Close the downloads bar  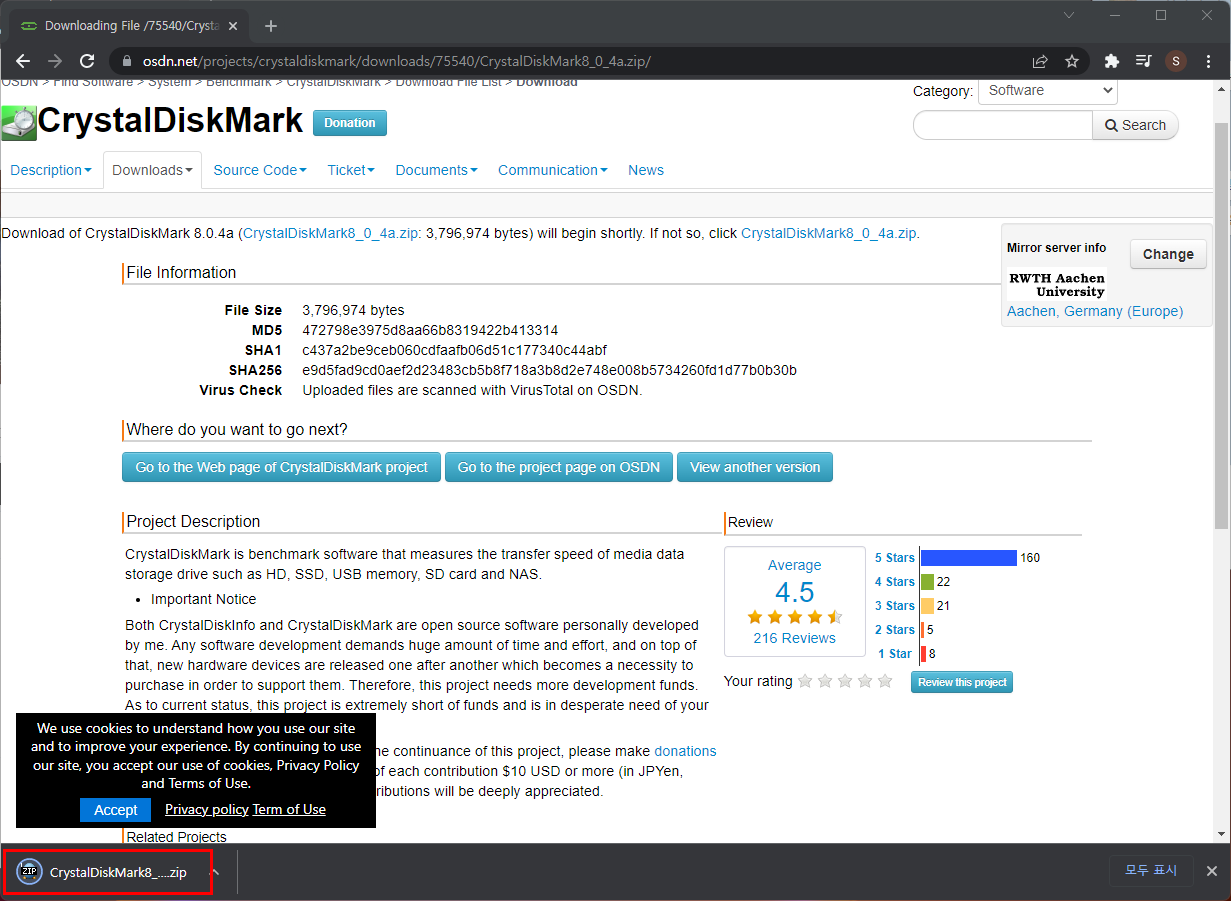point(1211,871)
